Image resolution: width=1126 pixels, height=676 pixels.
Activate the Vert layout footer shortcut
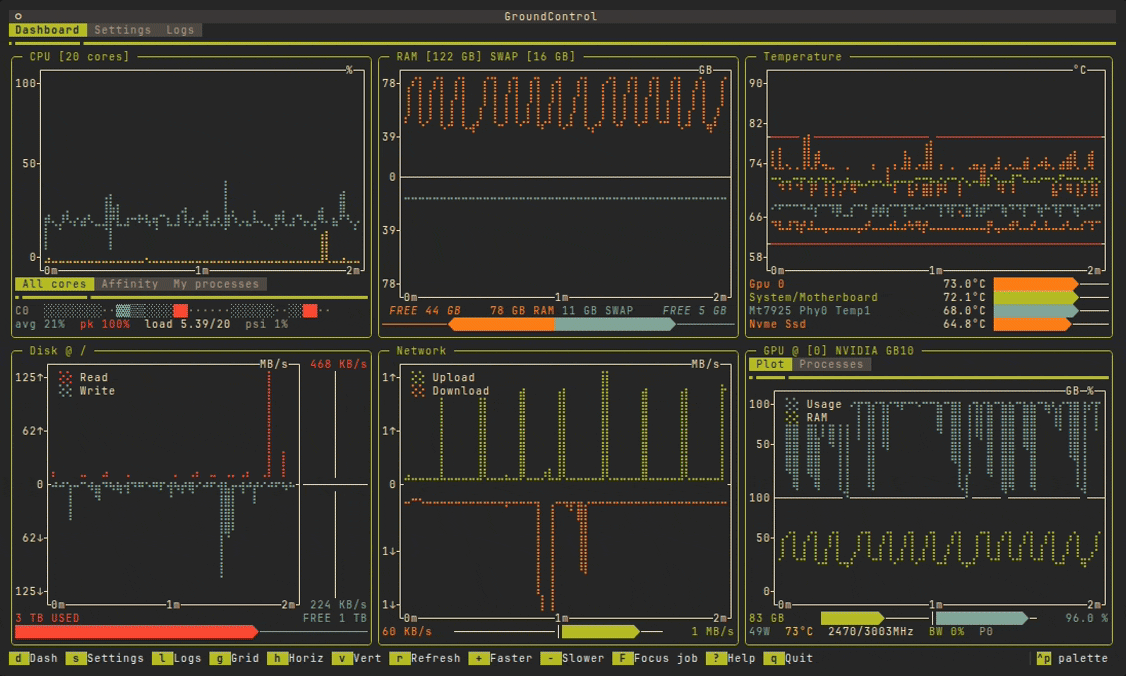tap(356, 658)
